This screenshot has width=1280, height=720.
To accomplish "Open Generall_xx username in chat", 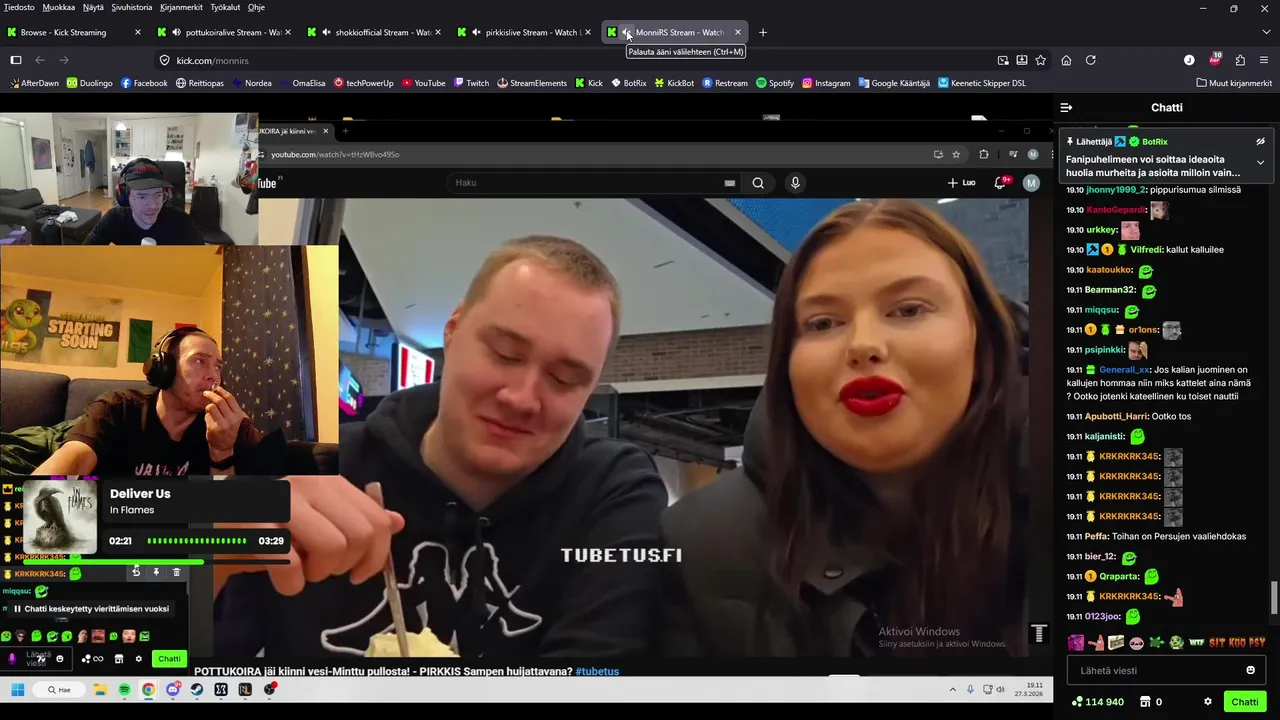I will (x=1125, y=370).
